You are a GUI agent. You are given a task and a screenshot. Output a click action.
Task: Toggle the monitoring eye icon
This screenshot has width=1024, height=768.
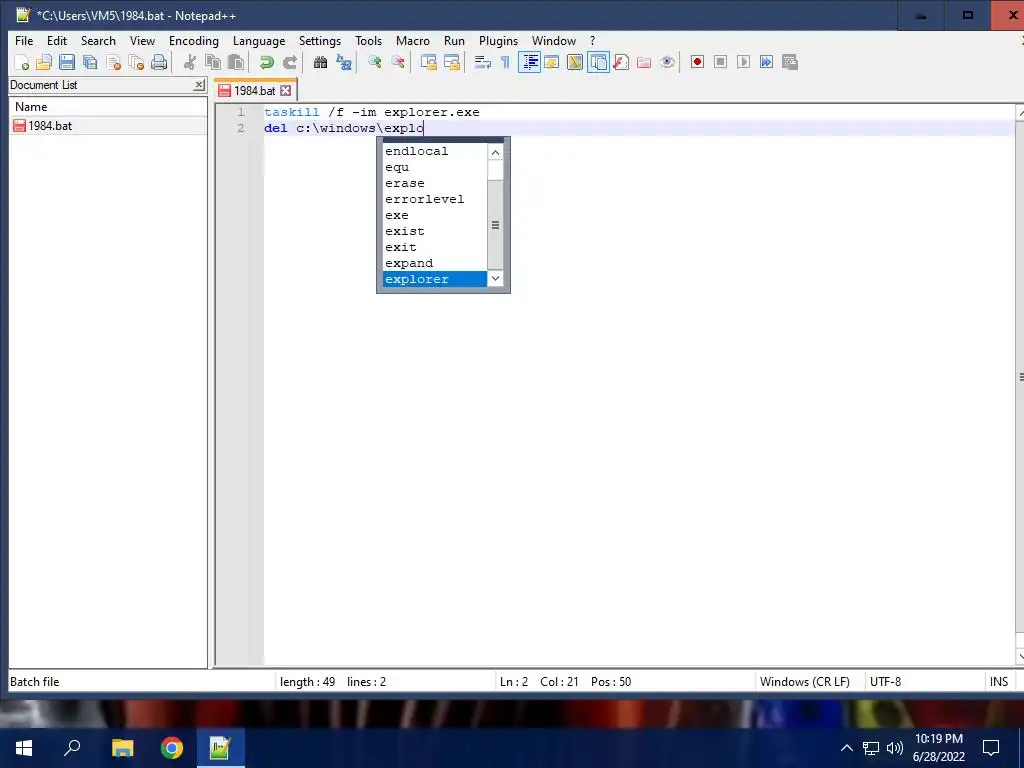tap(667, 62)
